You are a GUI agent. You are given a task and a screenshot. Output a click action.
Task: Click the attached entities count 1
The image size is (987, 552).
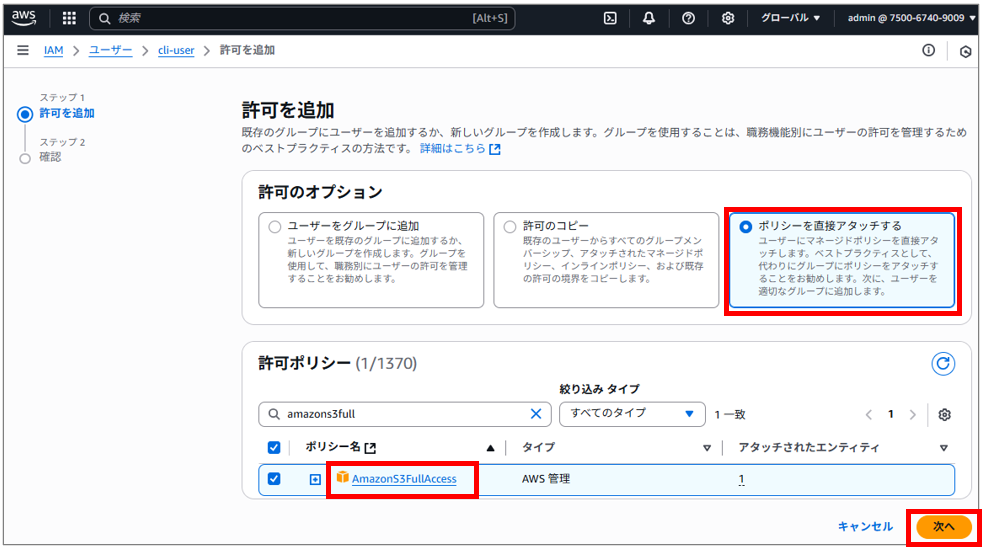point(742,479)
